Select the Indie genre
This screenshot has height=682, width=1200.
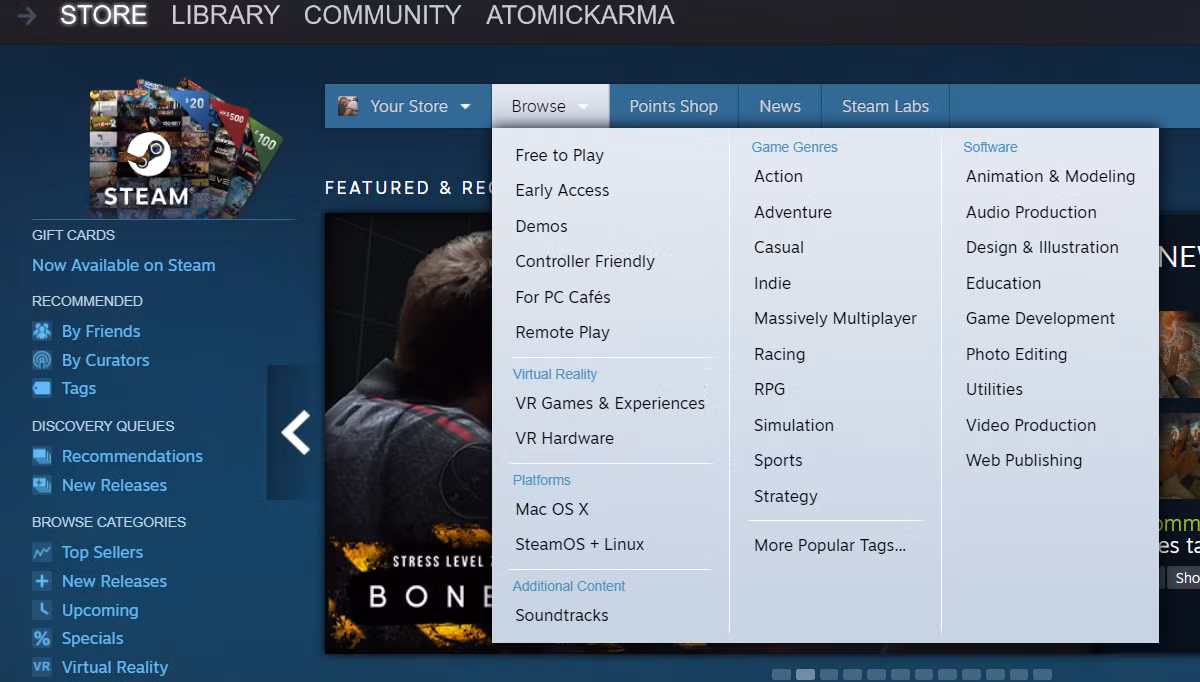(772, 283)
